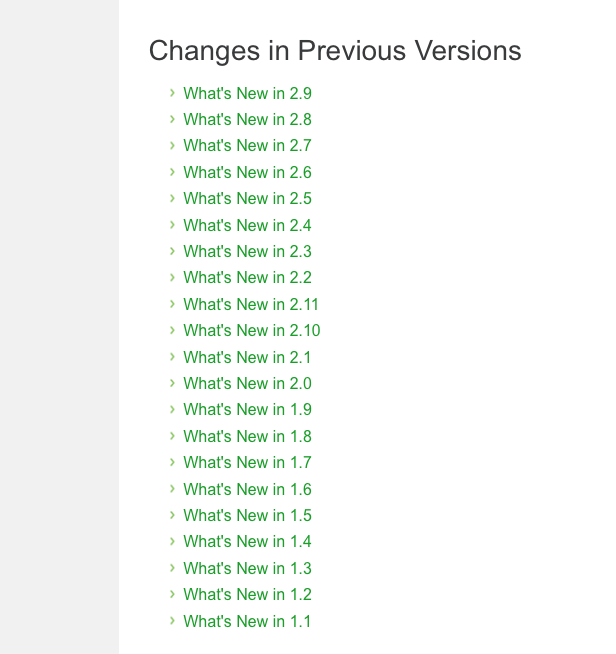Open the What's New in 1.1 link
Image resolution: width=616 pixels, height=654 pixels.
247,621
